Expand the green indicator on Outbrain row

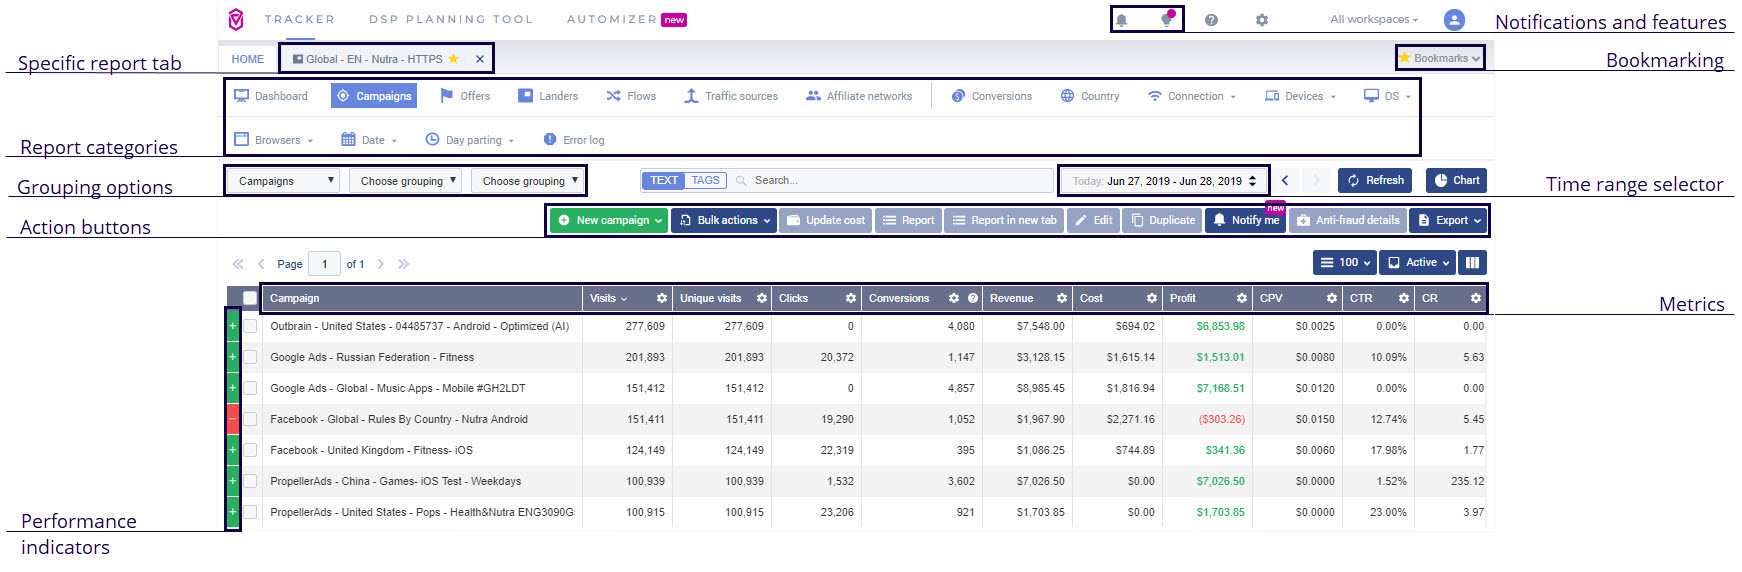[x=233, y=326]
